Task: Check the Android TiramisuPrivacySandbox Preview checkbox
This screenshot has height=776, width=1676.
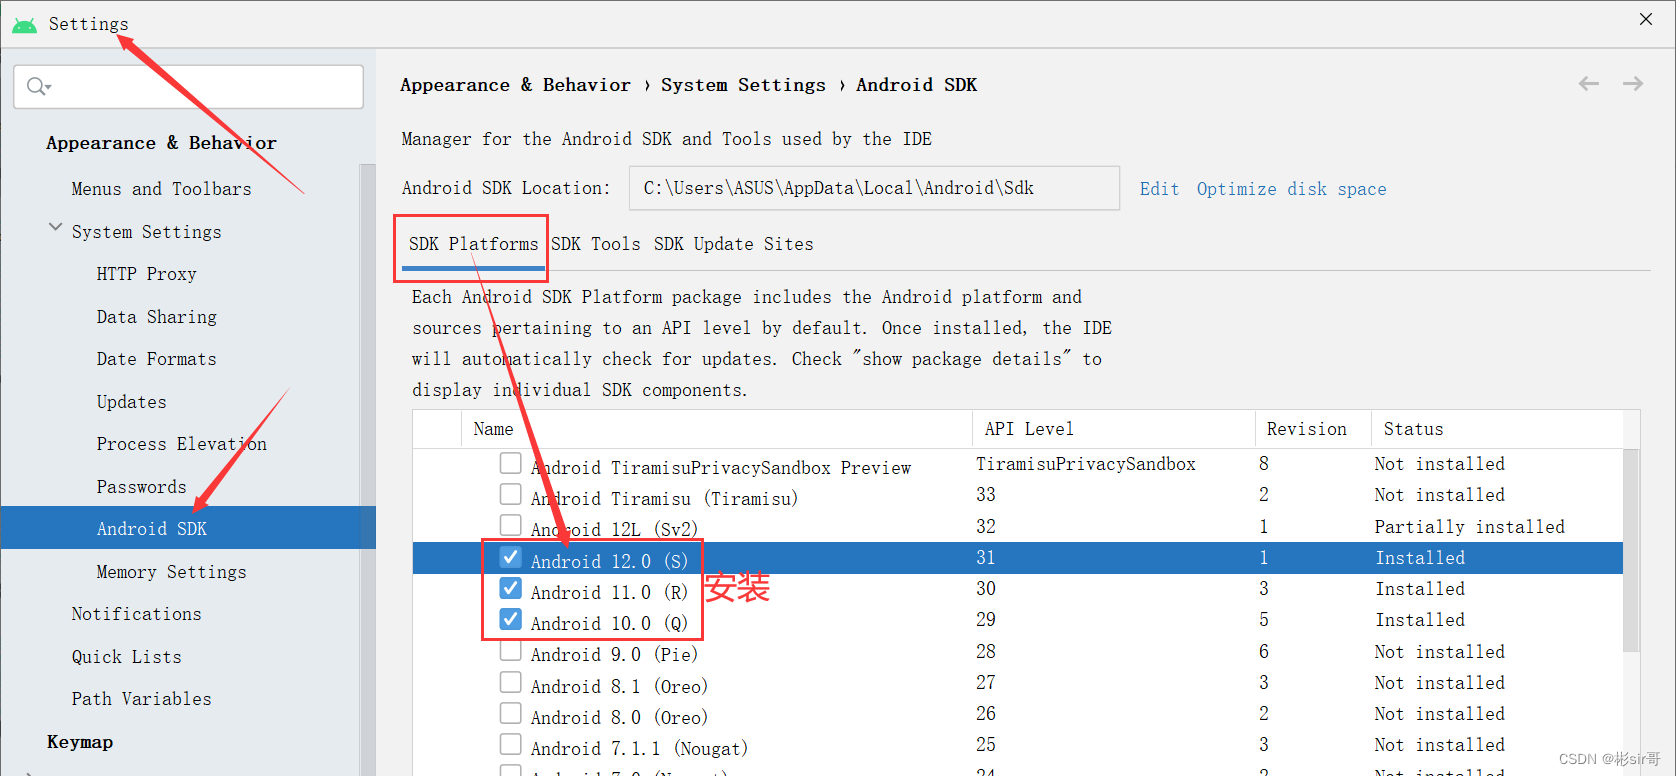Action: pos(511,463)
